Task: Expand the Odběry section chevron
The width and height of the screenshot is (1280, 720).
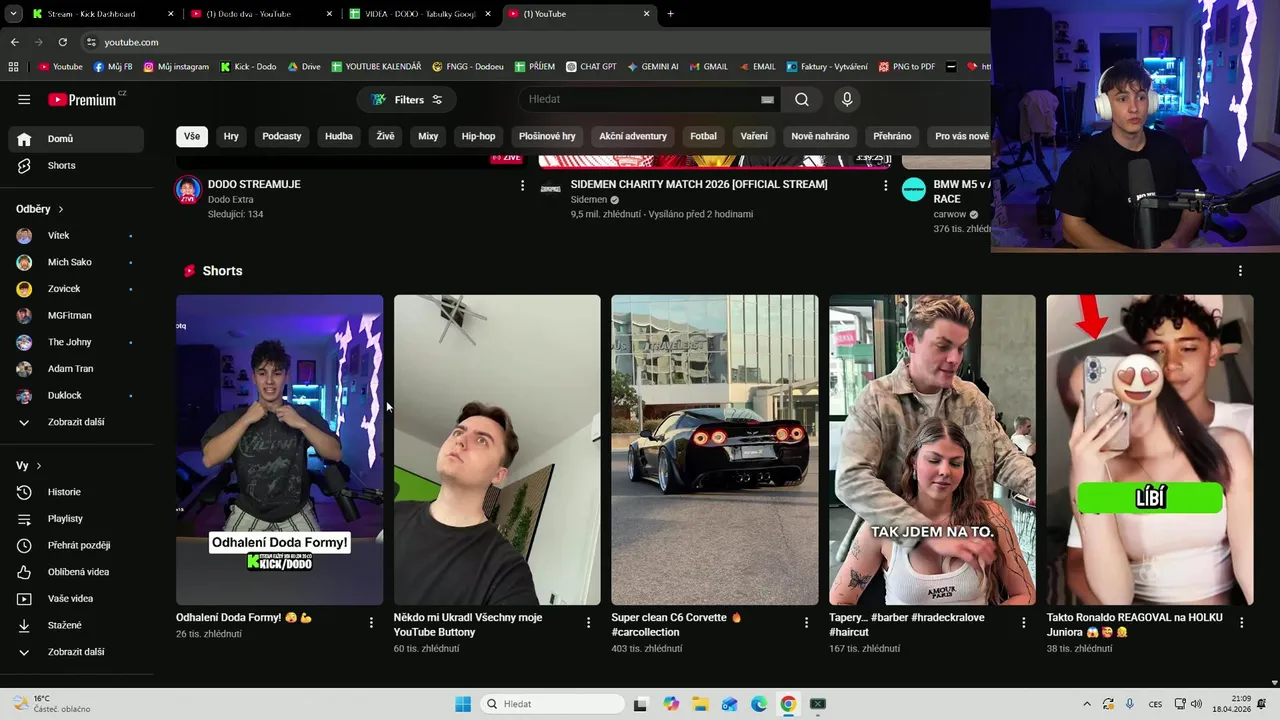Action: (x=61, y=209)
